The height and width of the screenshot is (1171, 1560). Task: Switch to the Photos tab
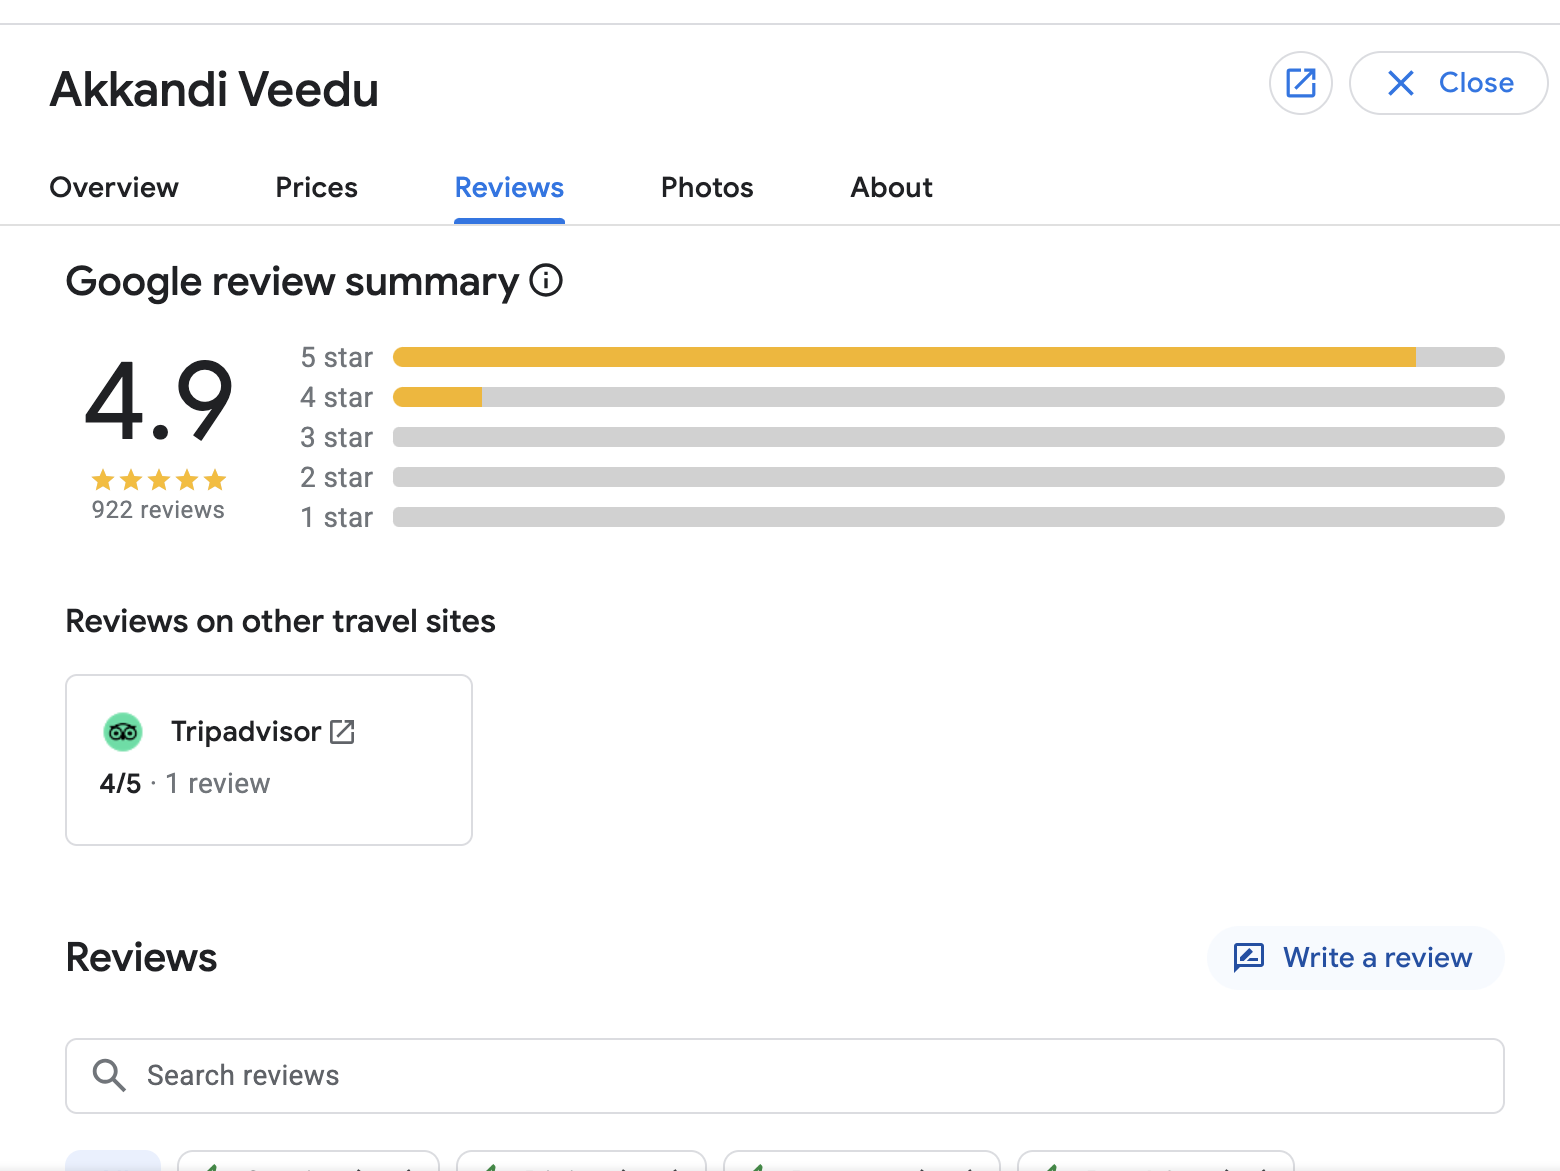(706, 187)
